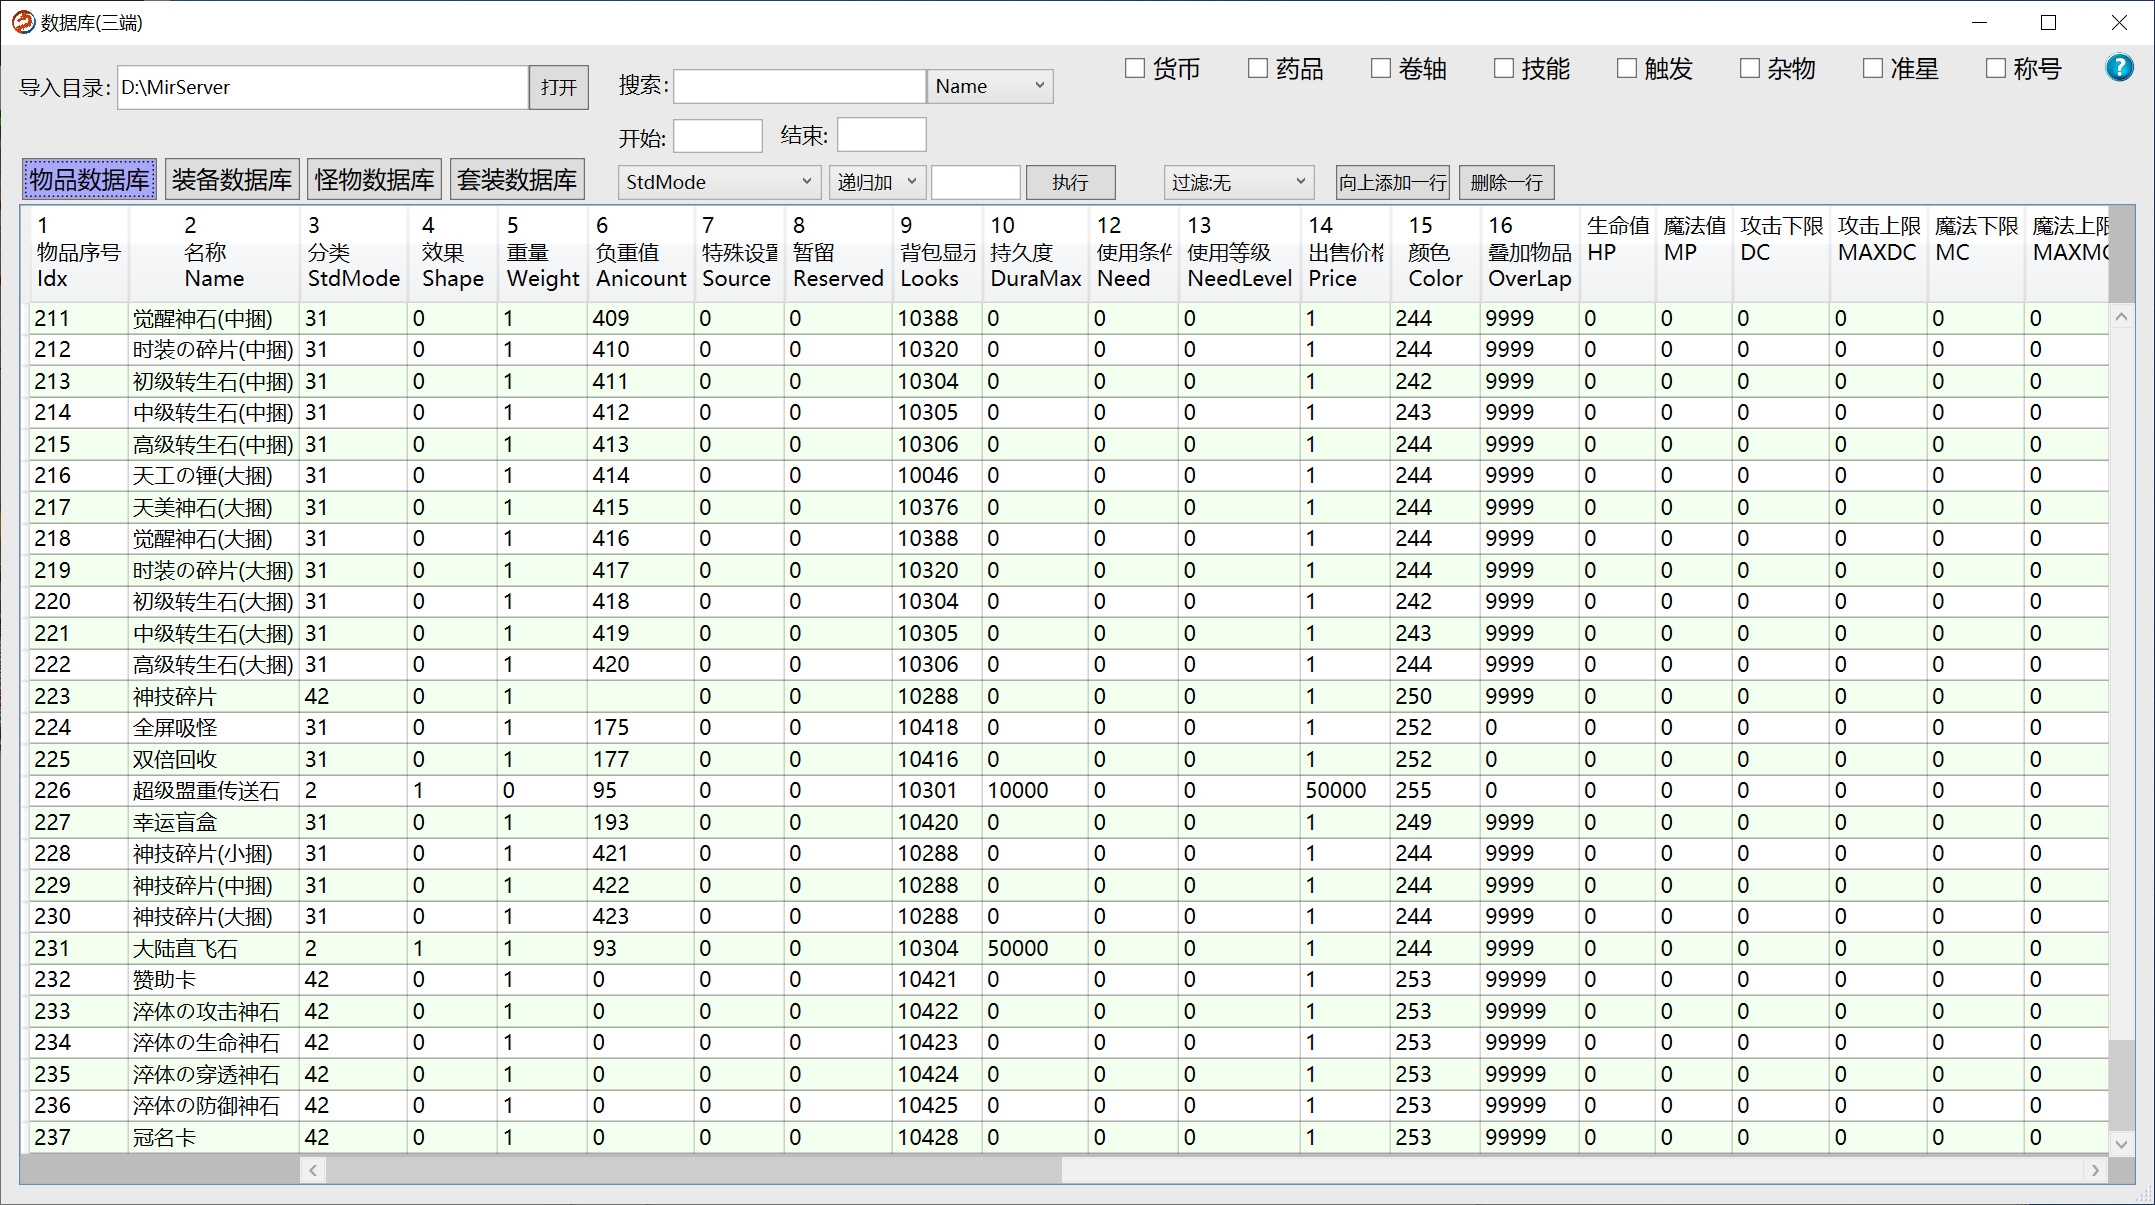
Task: Click the horizontal scrollbar left arrow
Action: [313, 1169]
